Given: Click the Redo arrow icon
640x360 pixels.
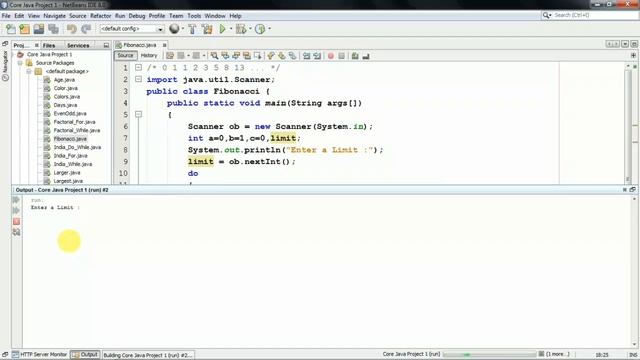Looking at the screenshot, I should point(86,29).
